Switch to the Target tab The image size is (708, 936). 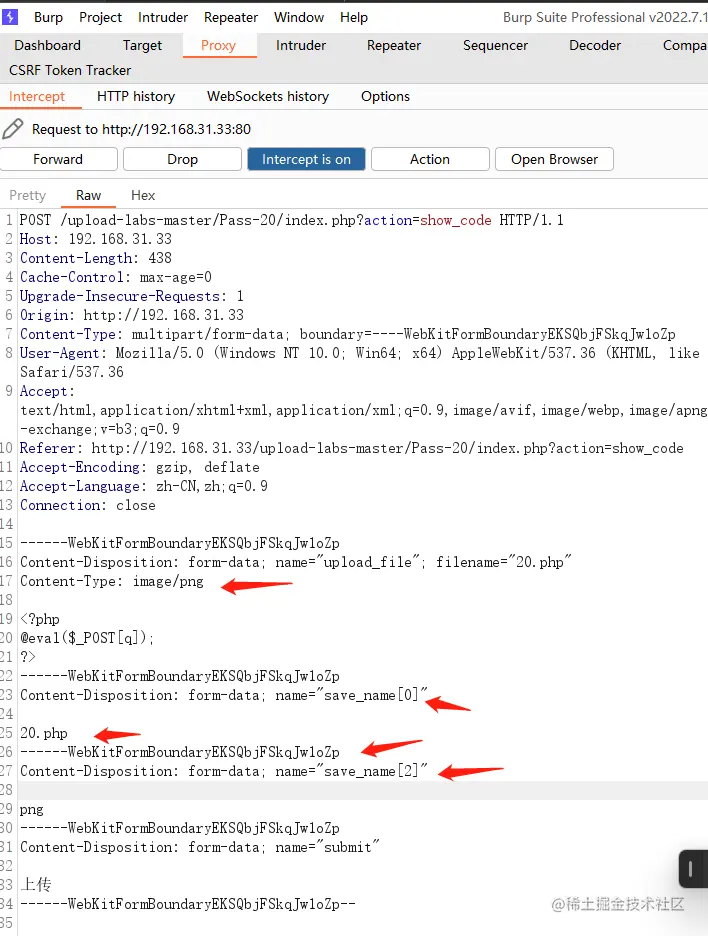(142, 45)
